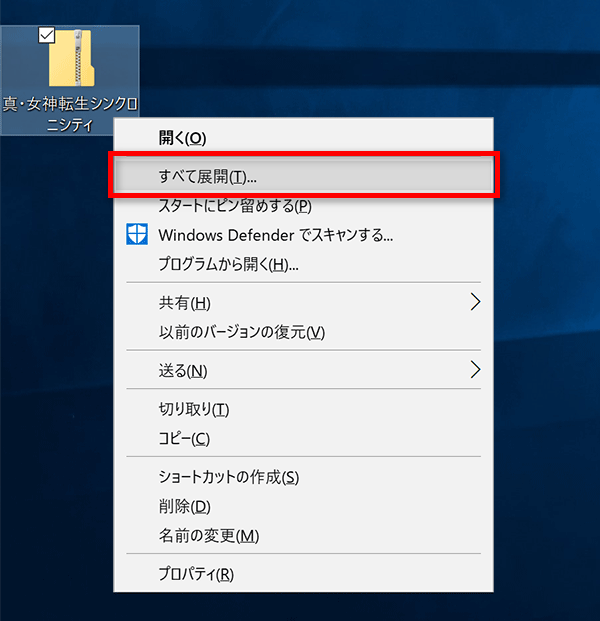Screen dimensions: 600x621
Task: Choose 切り取り(T) to cut the file
Action: (x=303, y=409)
